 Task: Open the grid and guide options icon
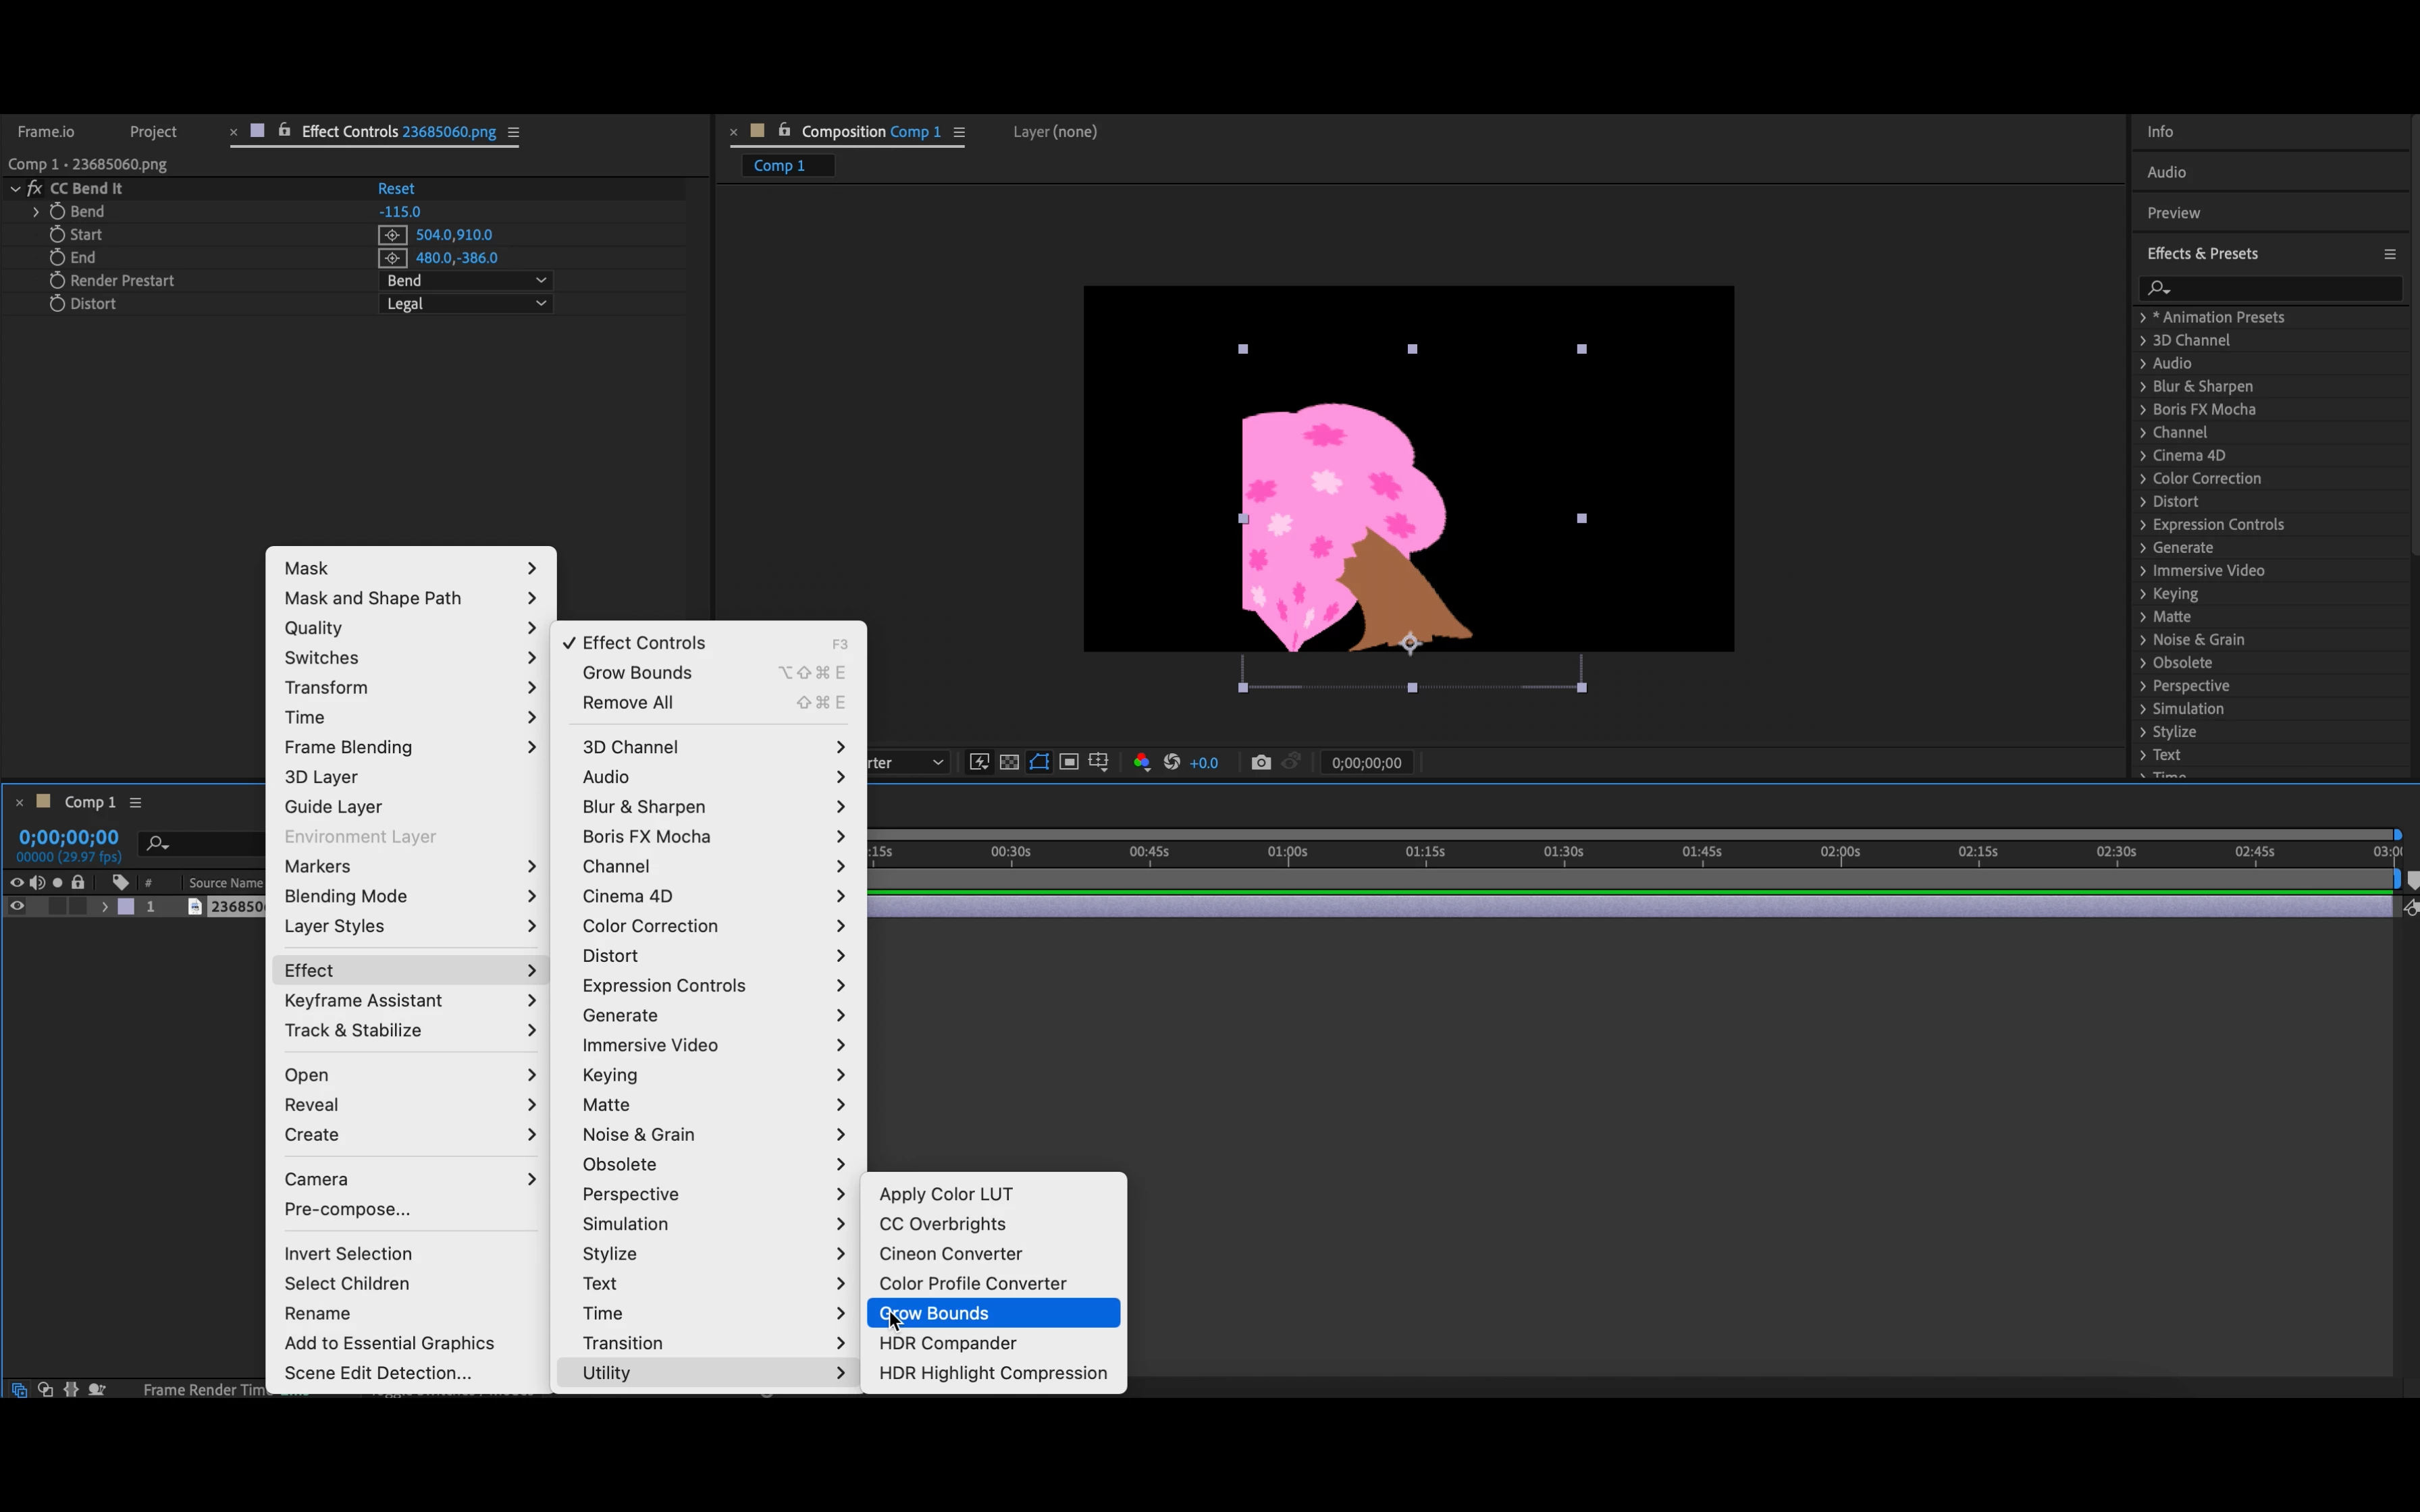1098,763
